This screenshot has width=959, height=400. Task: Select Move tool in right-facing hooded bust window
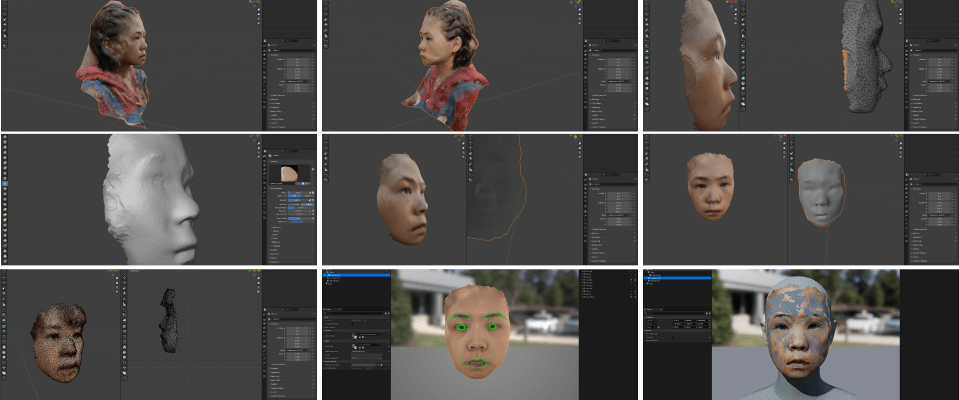(x=5, y=9)
